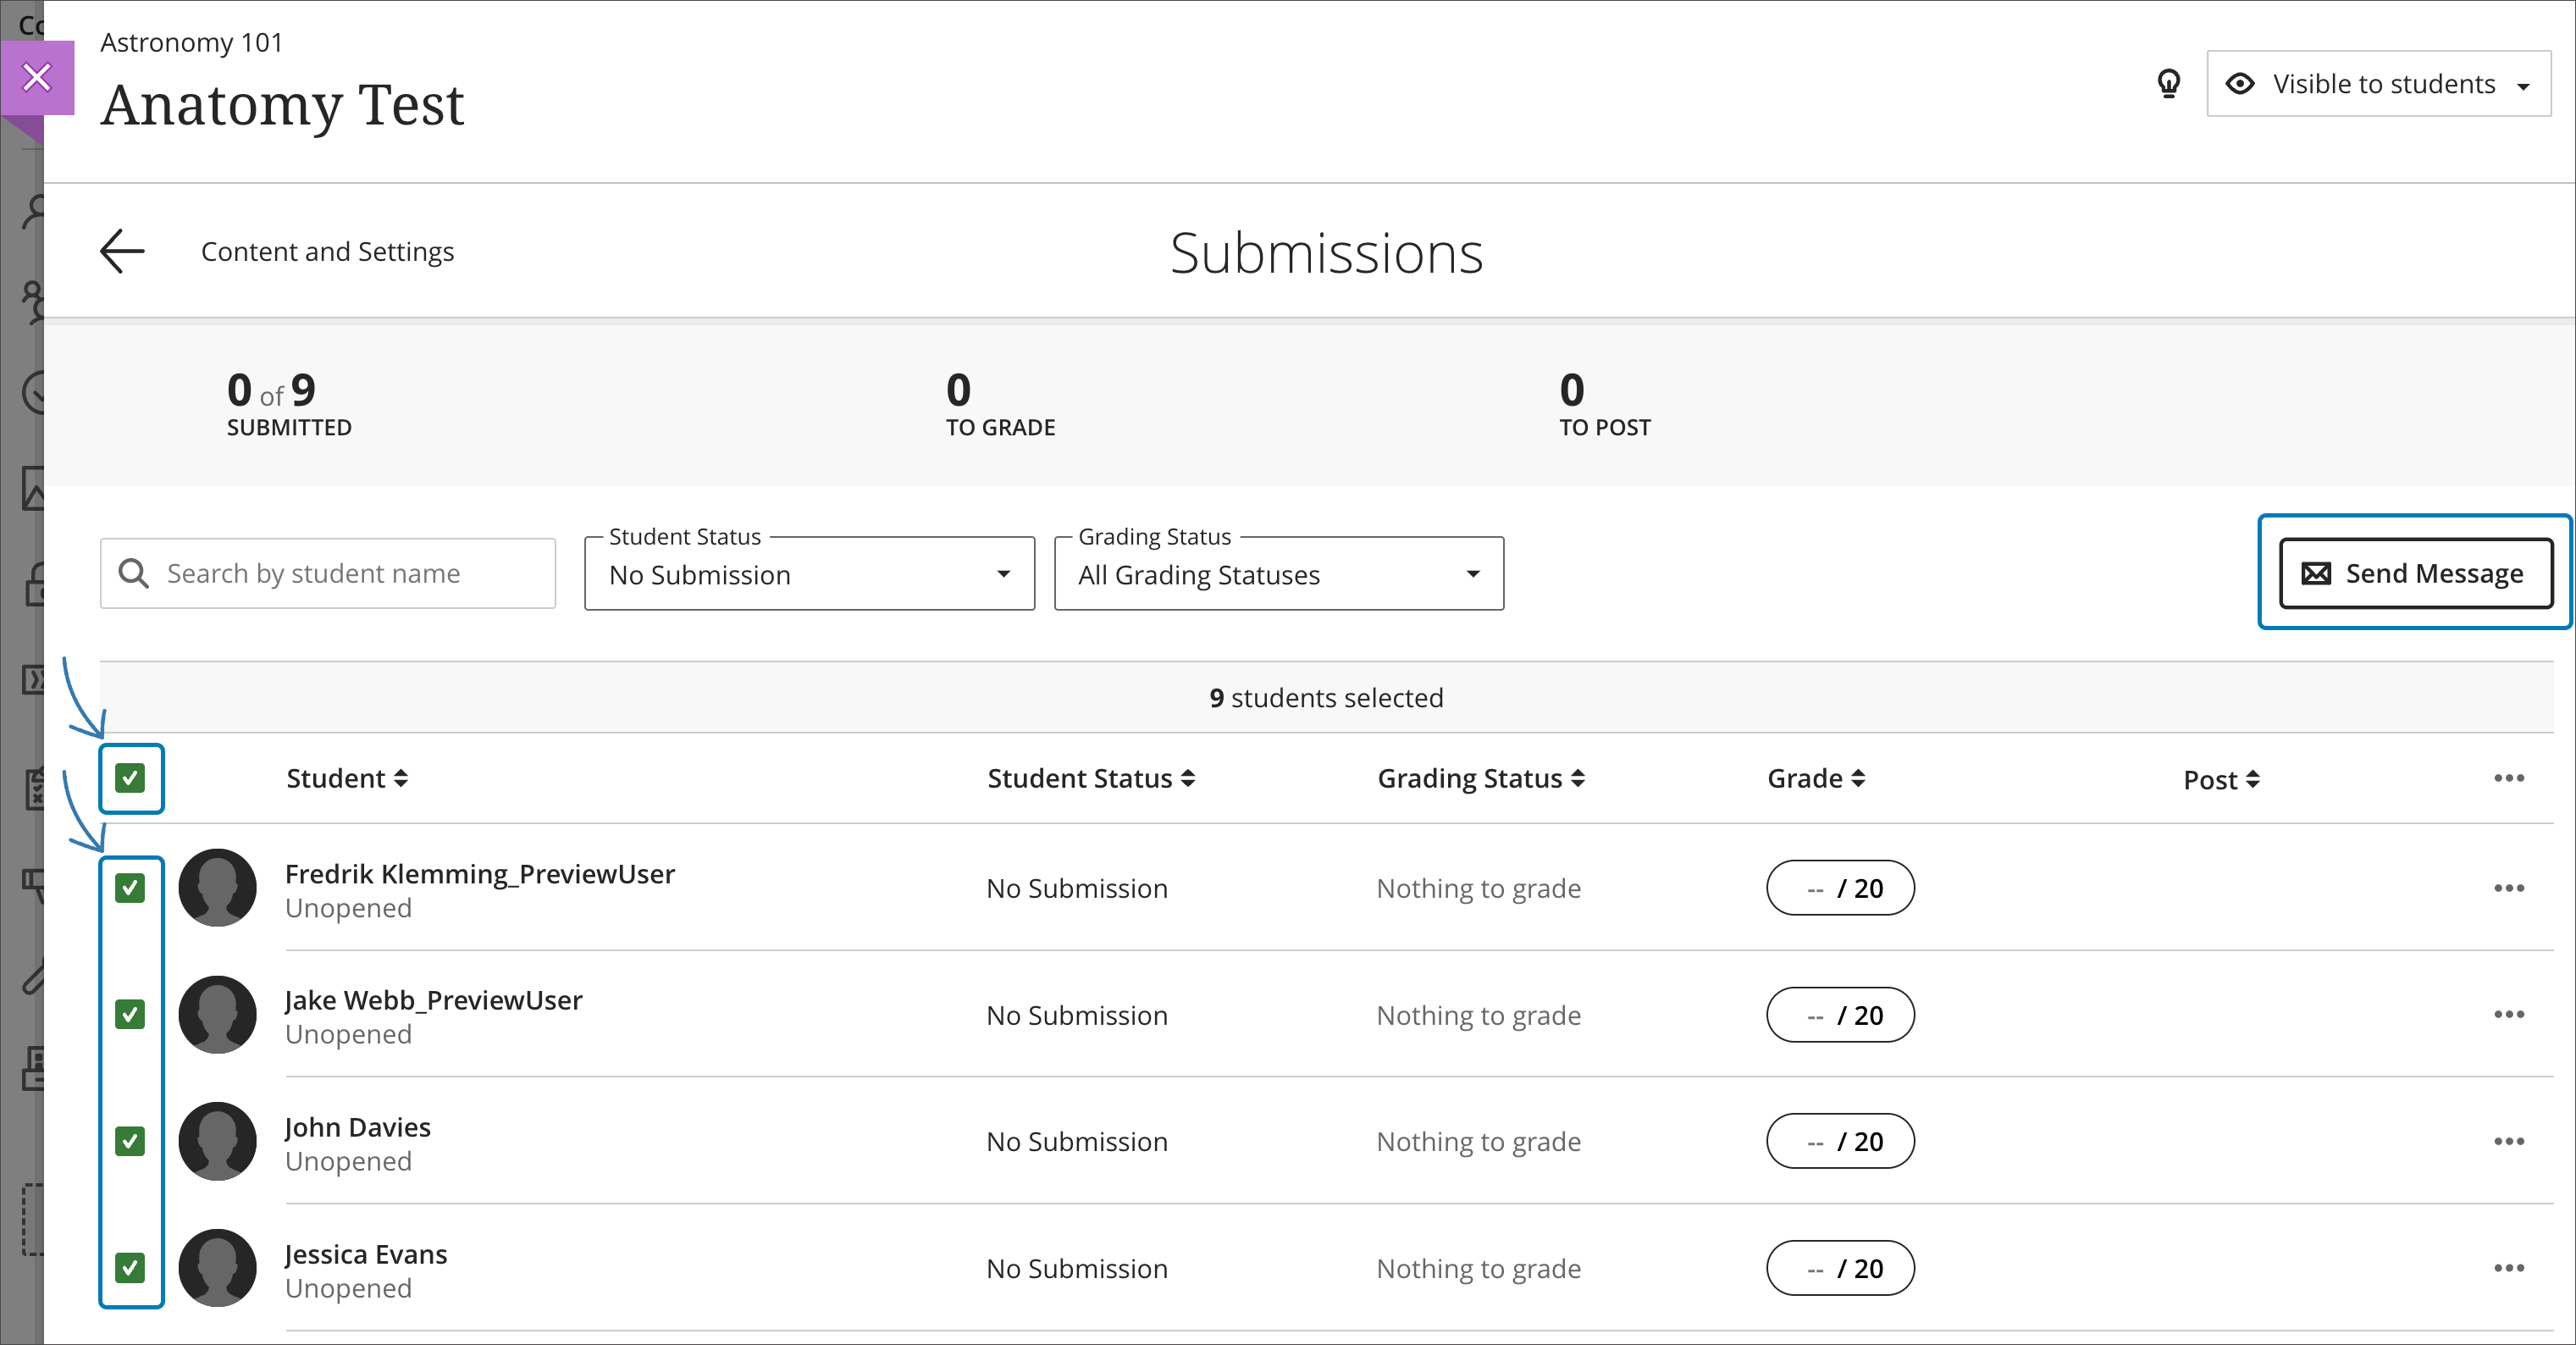Click Jessica Evans' profile avatar

click(217, 1267)
